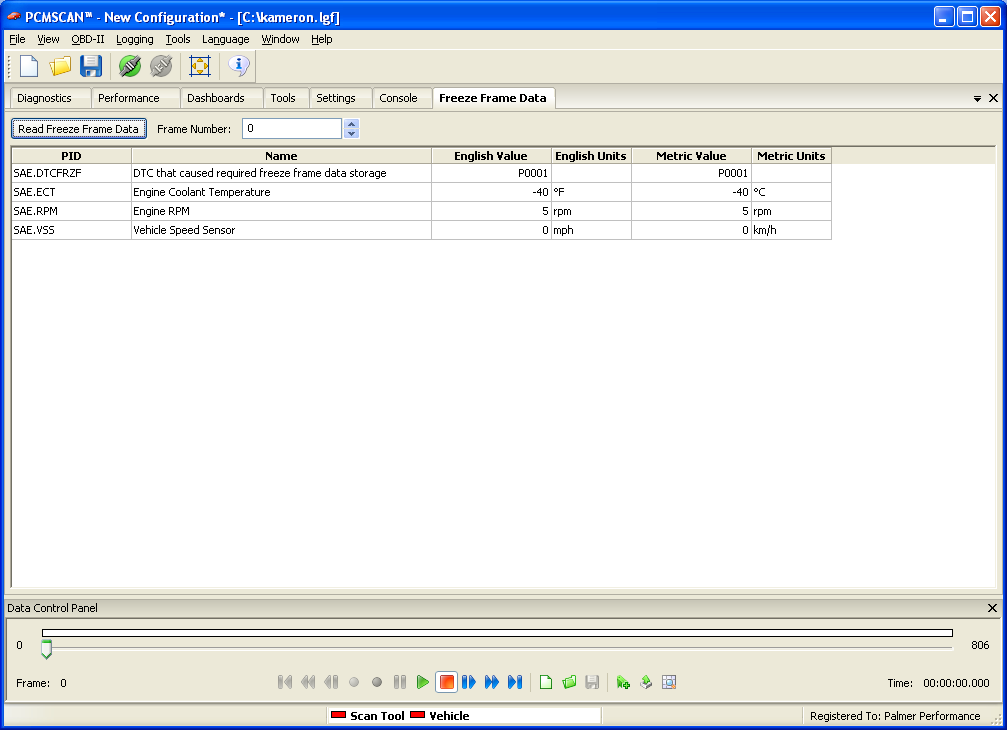
Task: Decrease Frame Number with down arrow
Action: point(351,134)
